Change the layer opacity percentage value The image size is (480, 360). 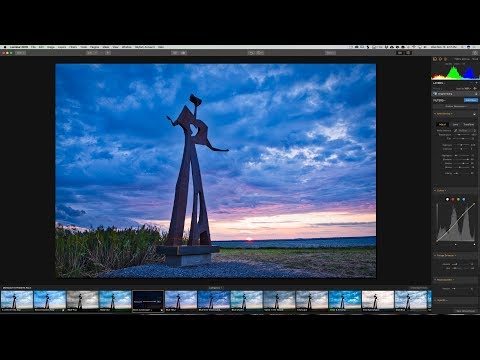467,89
